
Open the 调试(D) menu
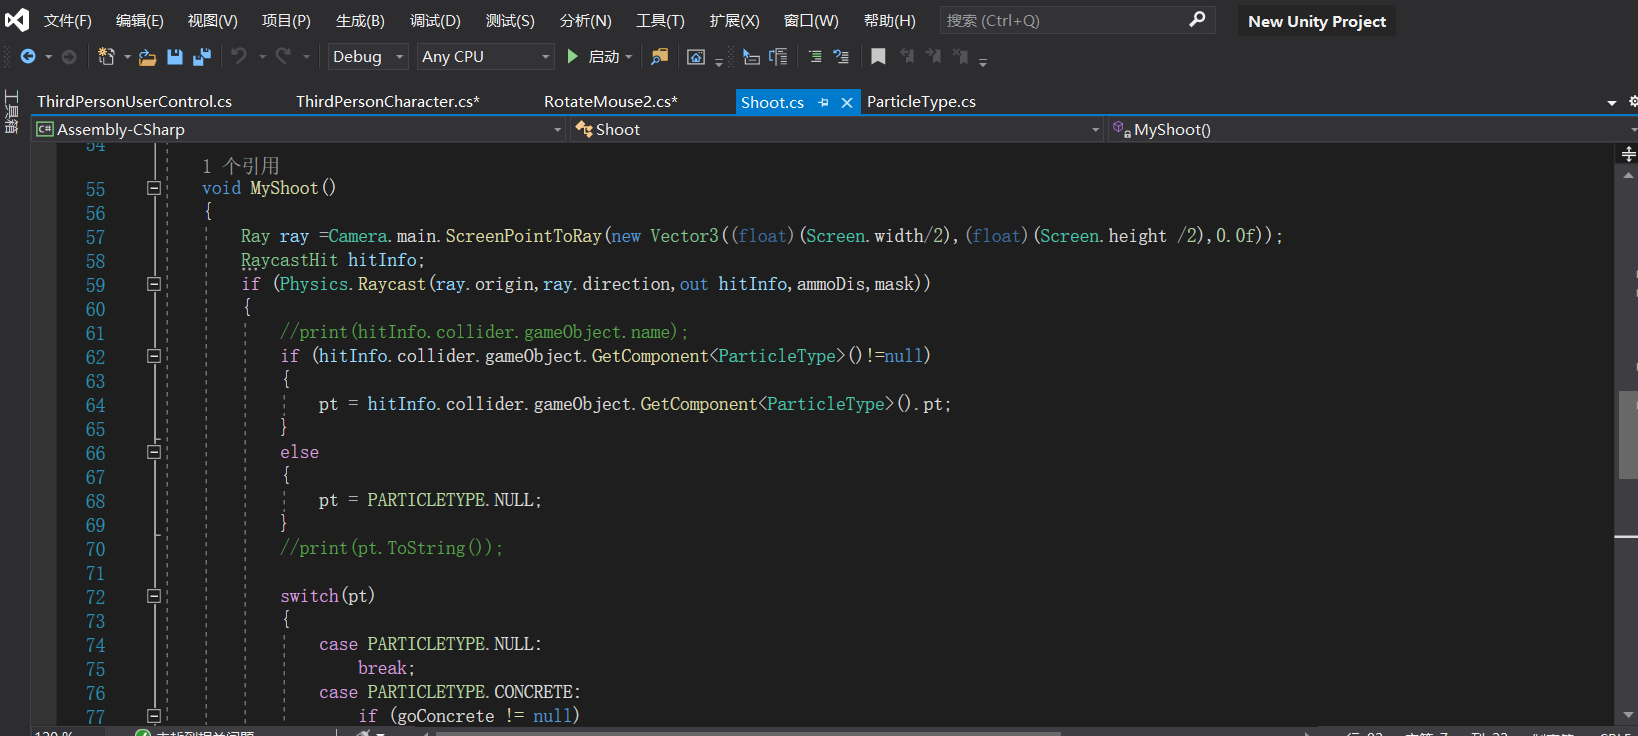[x=435, y=21]
